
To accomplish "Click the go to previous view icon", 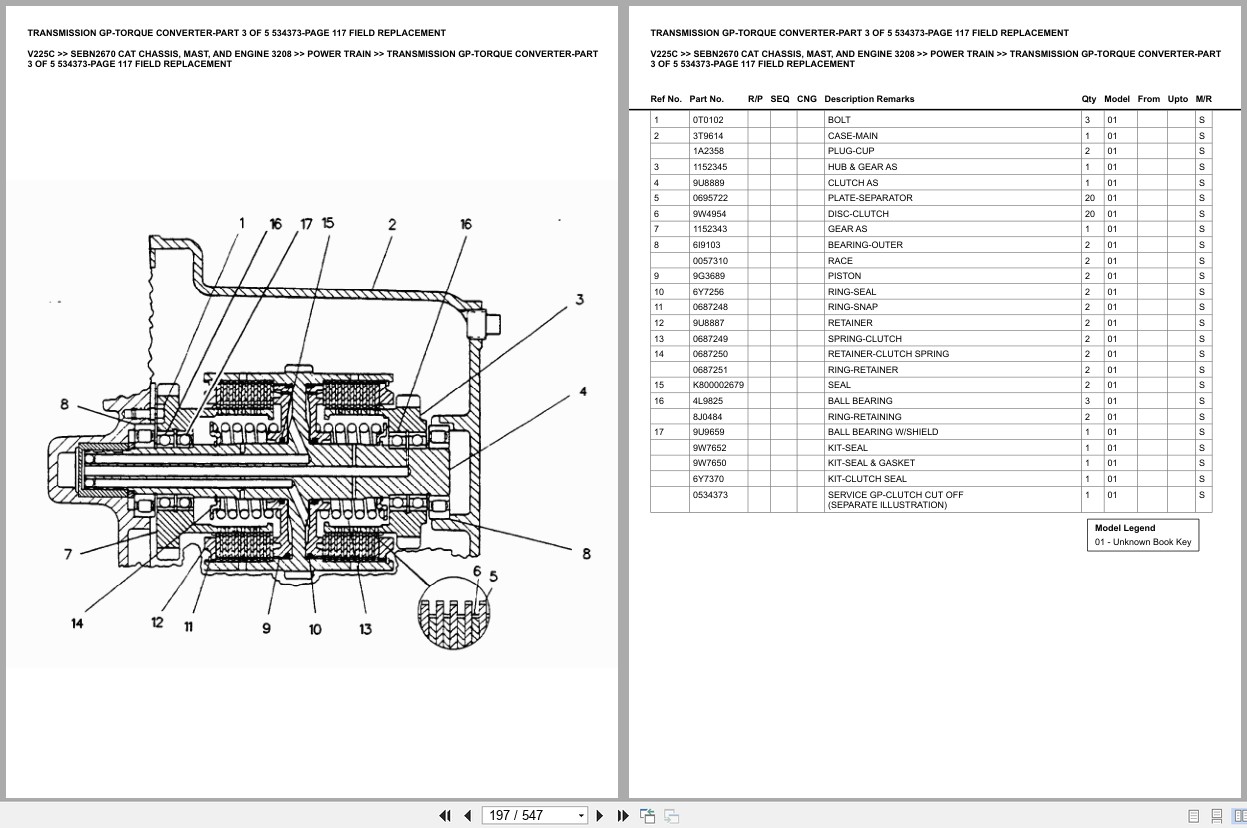I will (647, 816).
